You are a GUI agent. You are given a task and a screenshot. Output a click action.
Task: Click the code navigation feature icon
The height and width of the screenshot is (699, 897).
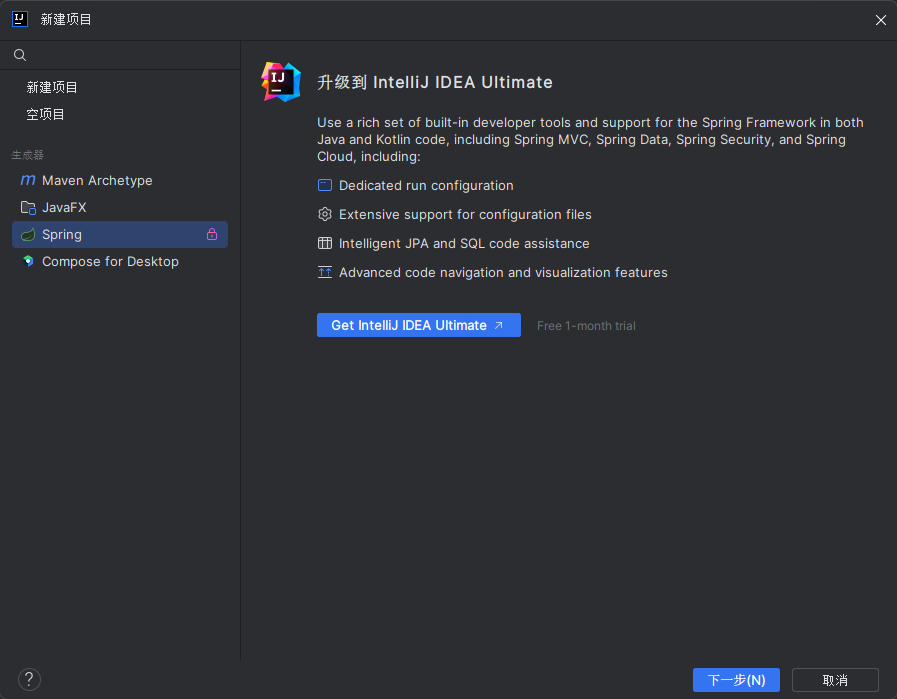(325, 273)
